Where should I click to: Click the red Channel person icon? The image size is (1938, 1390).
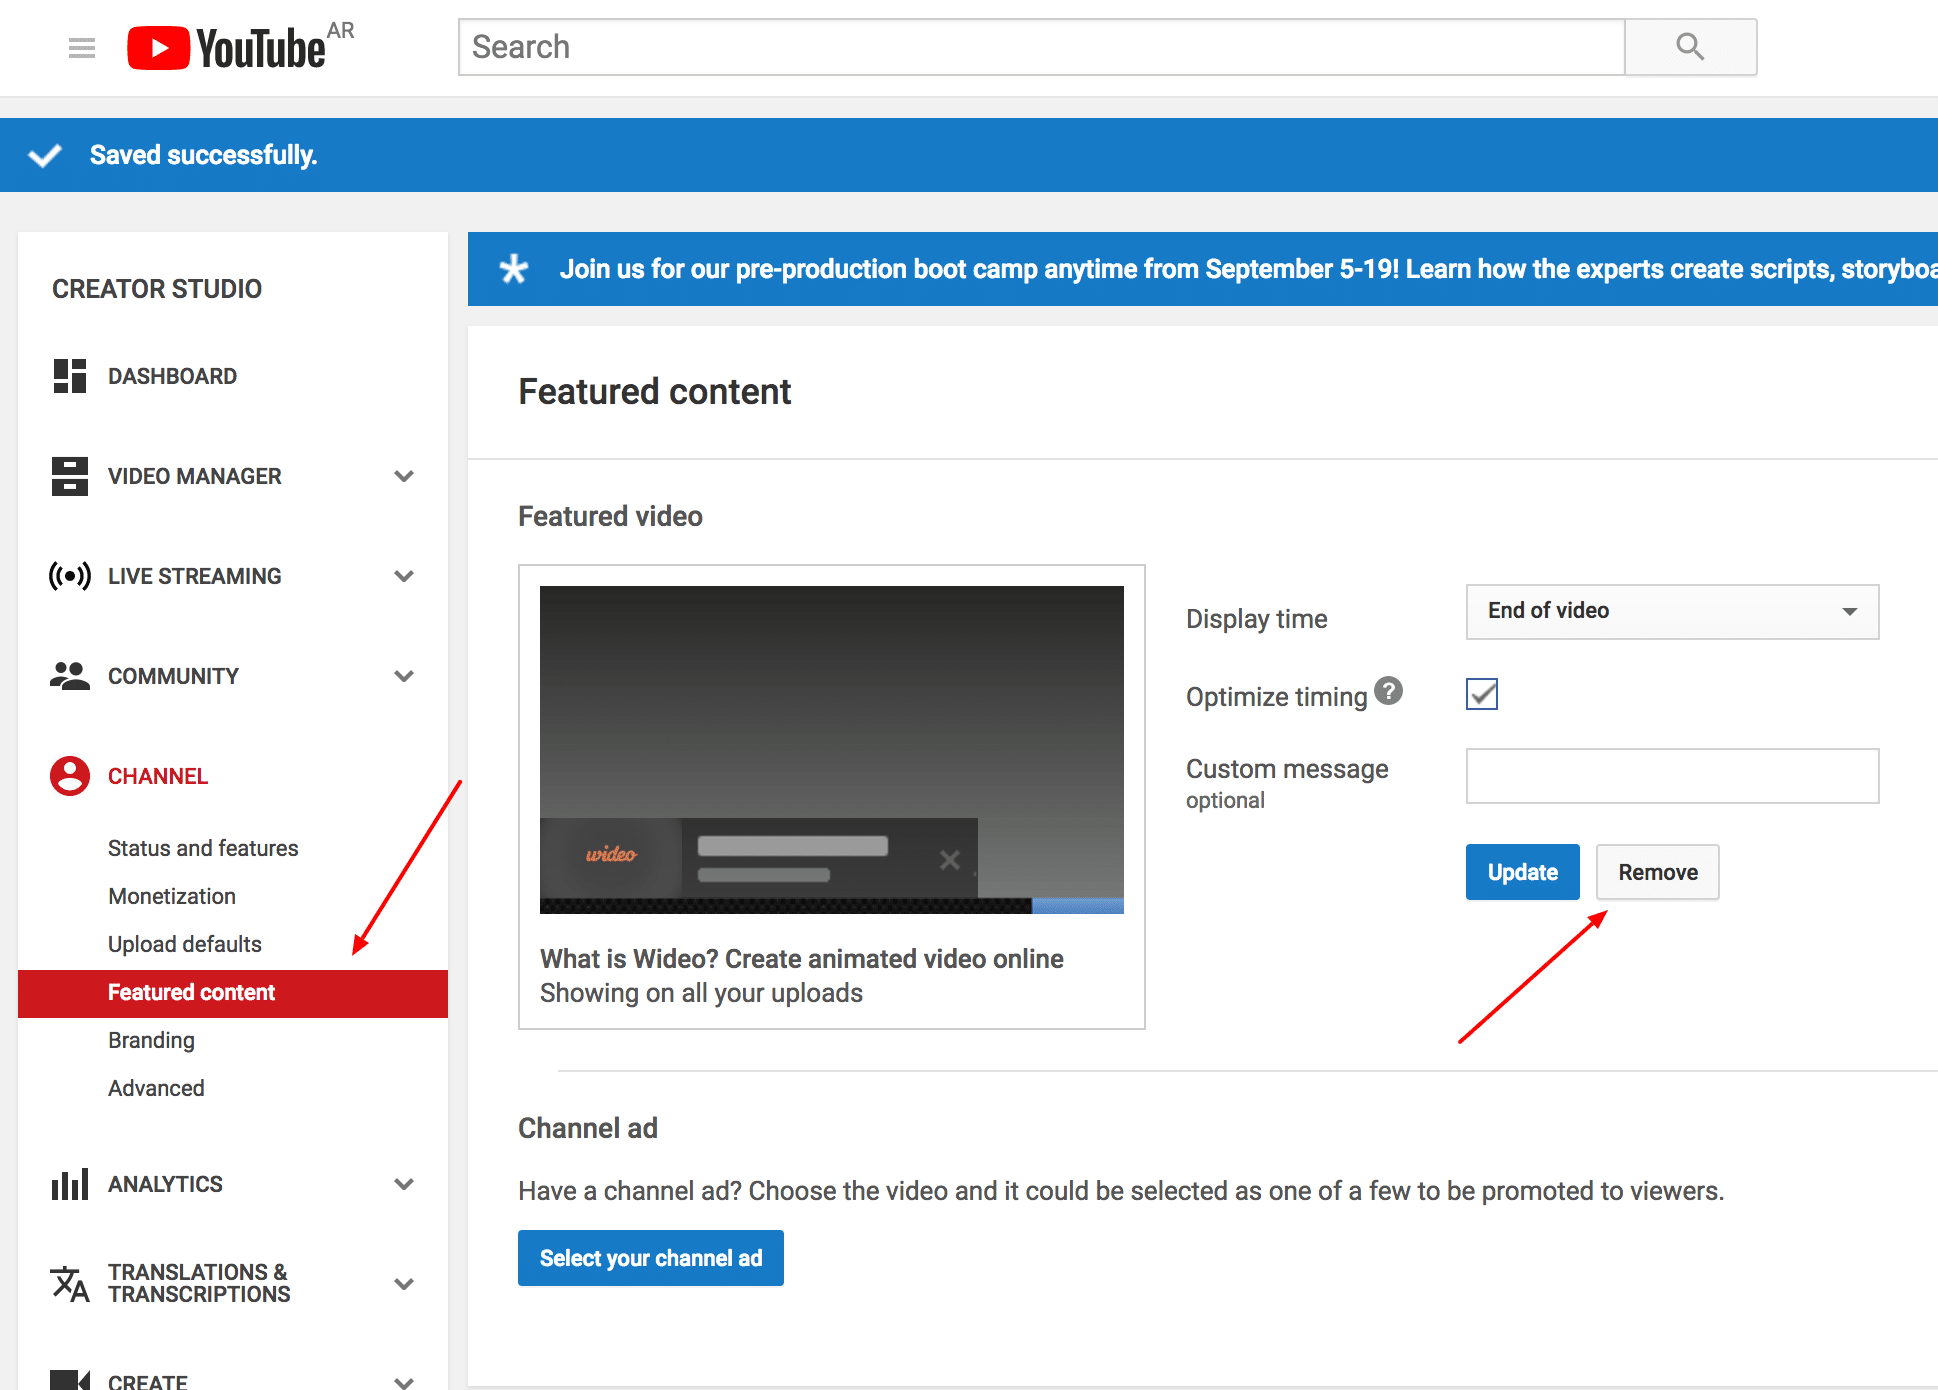(70, 776)
